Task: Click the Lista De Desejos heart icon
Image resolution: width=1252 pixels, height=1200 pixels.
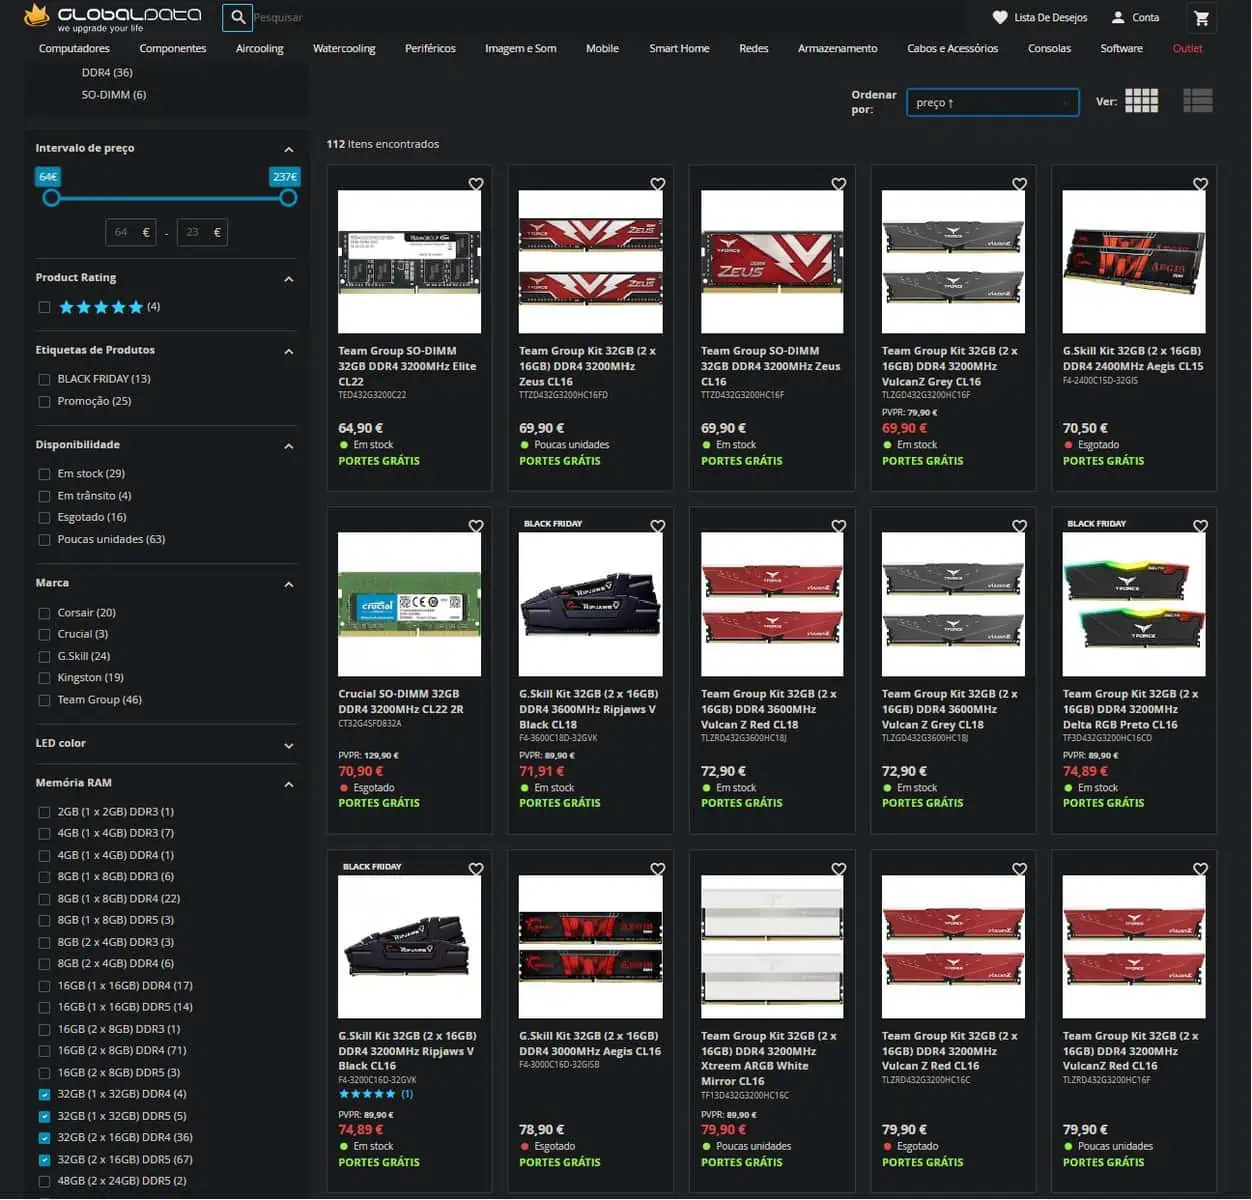Action: click(1000, 18)
